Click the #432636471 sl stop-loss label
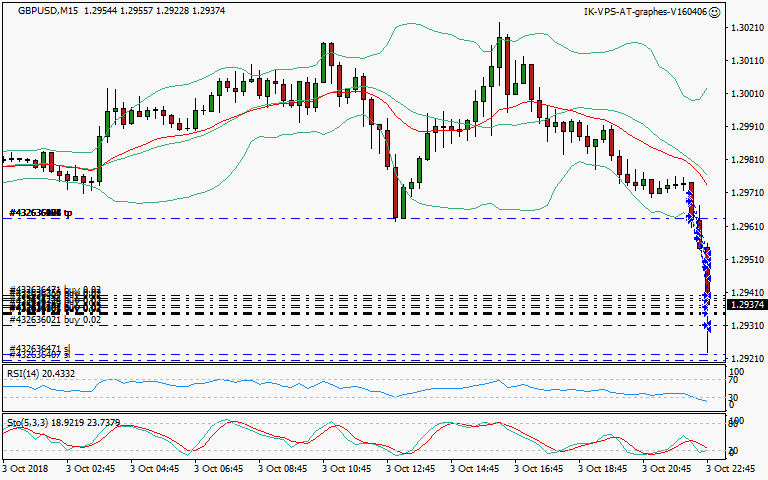This screenshot has width=768, height=480. click(40, 349)
